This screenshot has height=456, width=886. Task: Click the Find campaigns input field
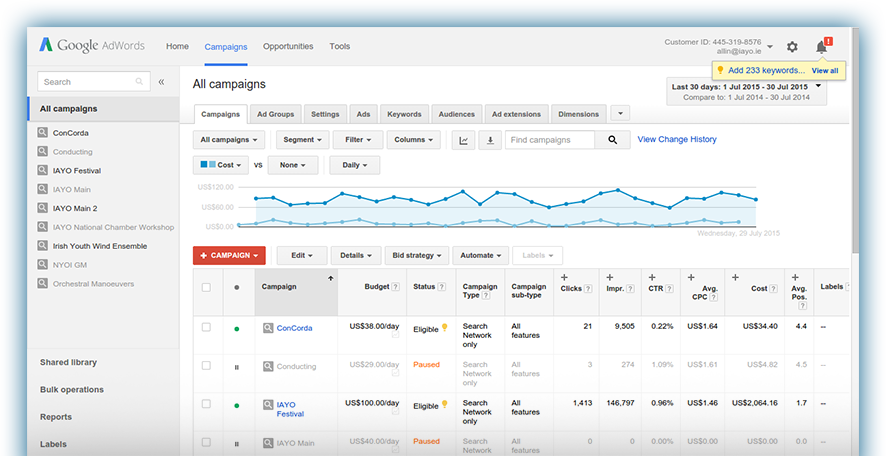549,140
